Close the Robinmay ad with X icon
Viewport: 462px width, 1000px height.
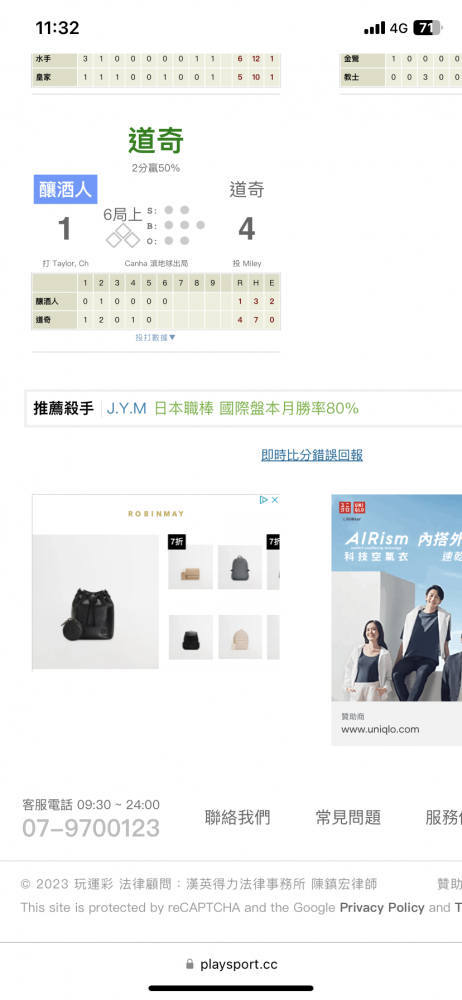275,500
